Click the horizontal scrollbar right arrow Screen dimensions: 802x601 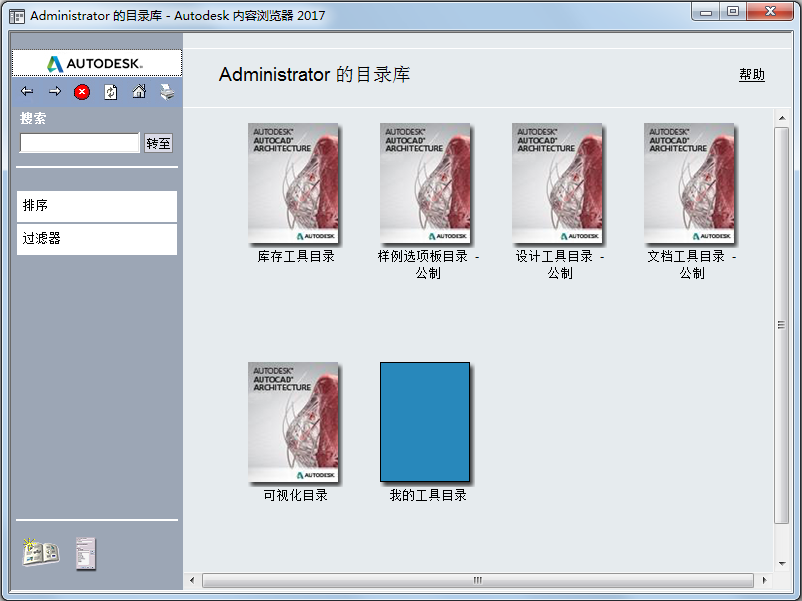click(765, 580)
